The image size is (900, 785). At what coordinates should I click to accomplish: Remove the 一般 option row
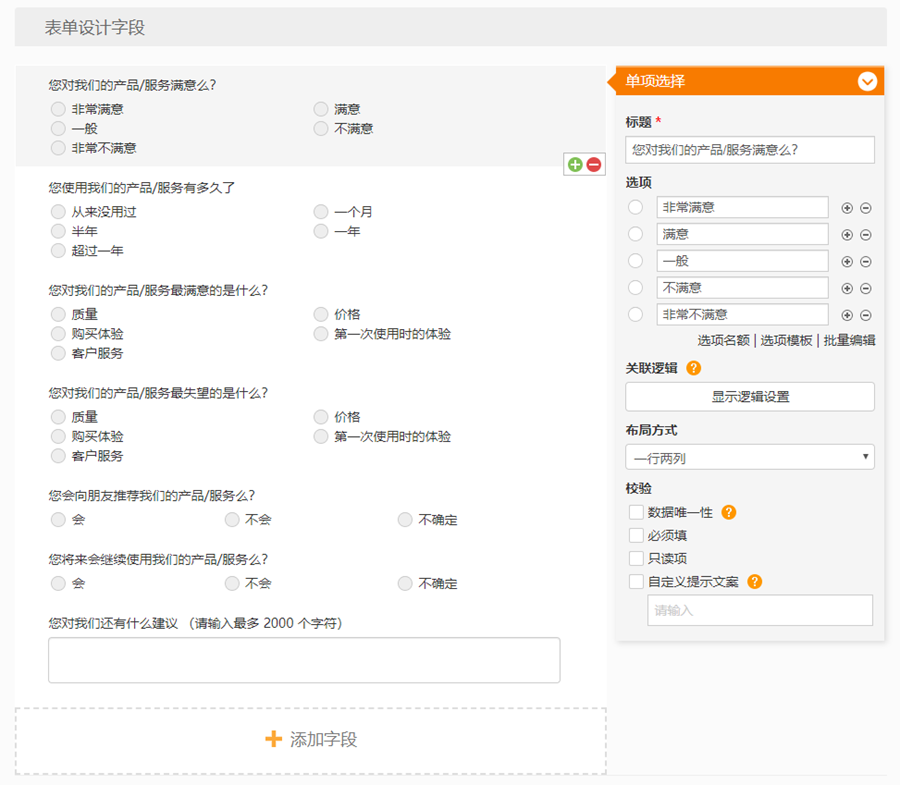pyautogui.click(x=866, y=262)
